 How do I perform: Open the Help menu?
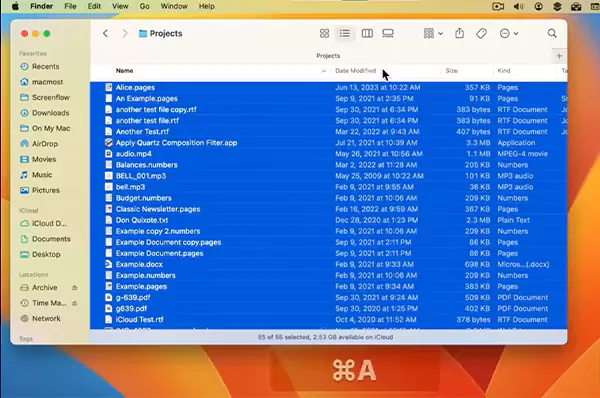207,7
